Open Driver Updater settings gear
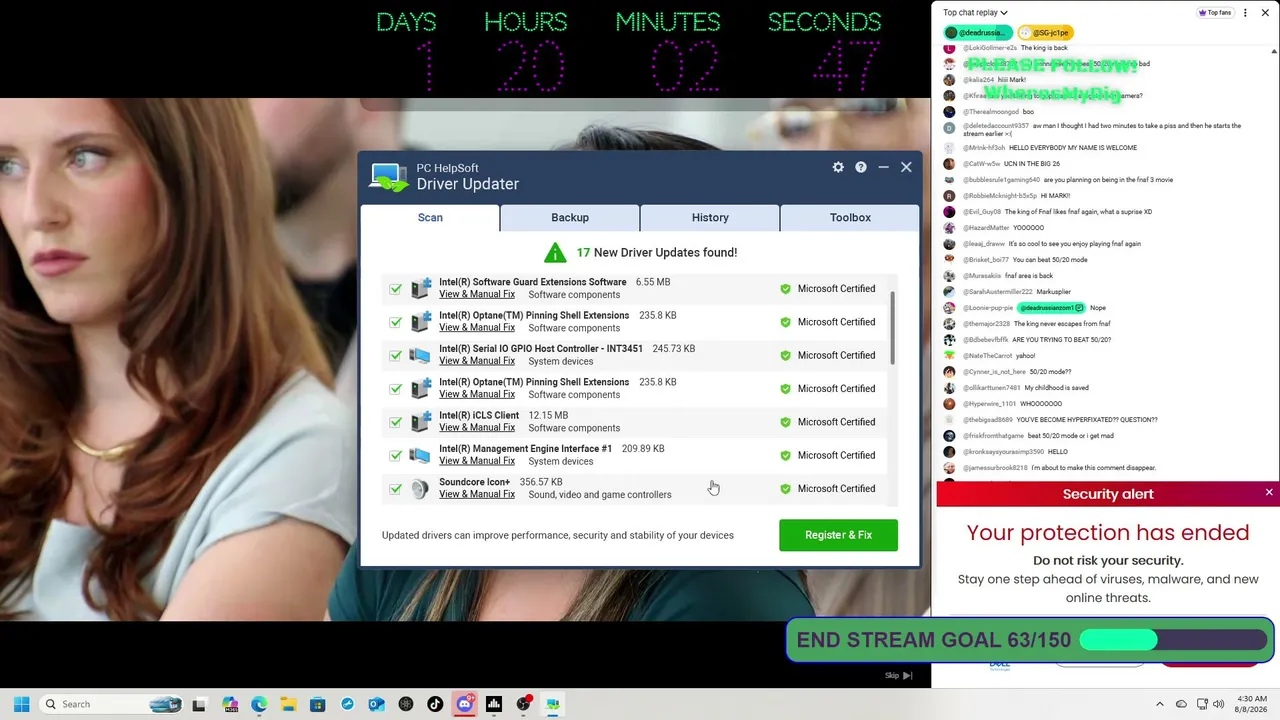This screenshot has width=1280, height=720. (x=838, y=167)
